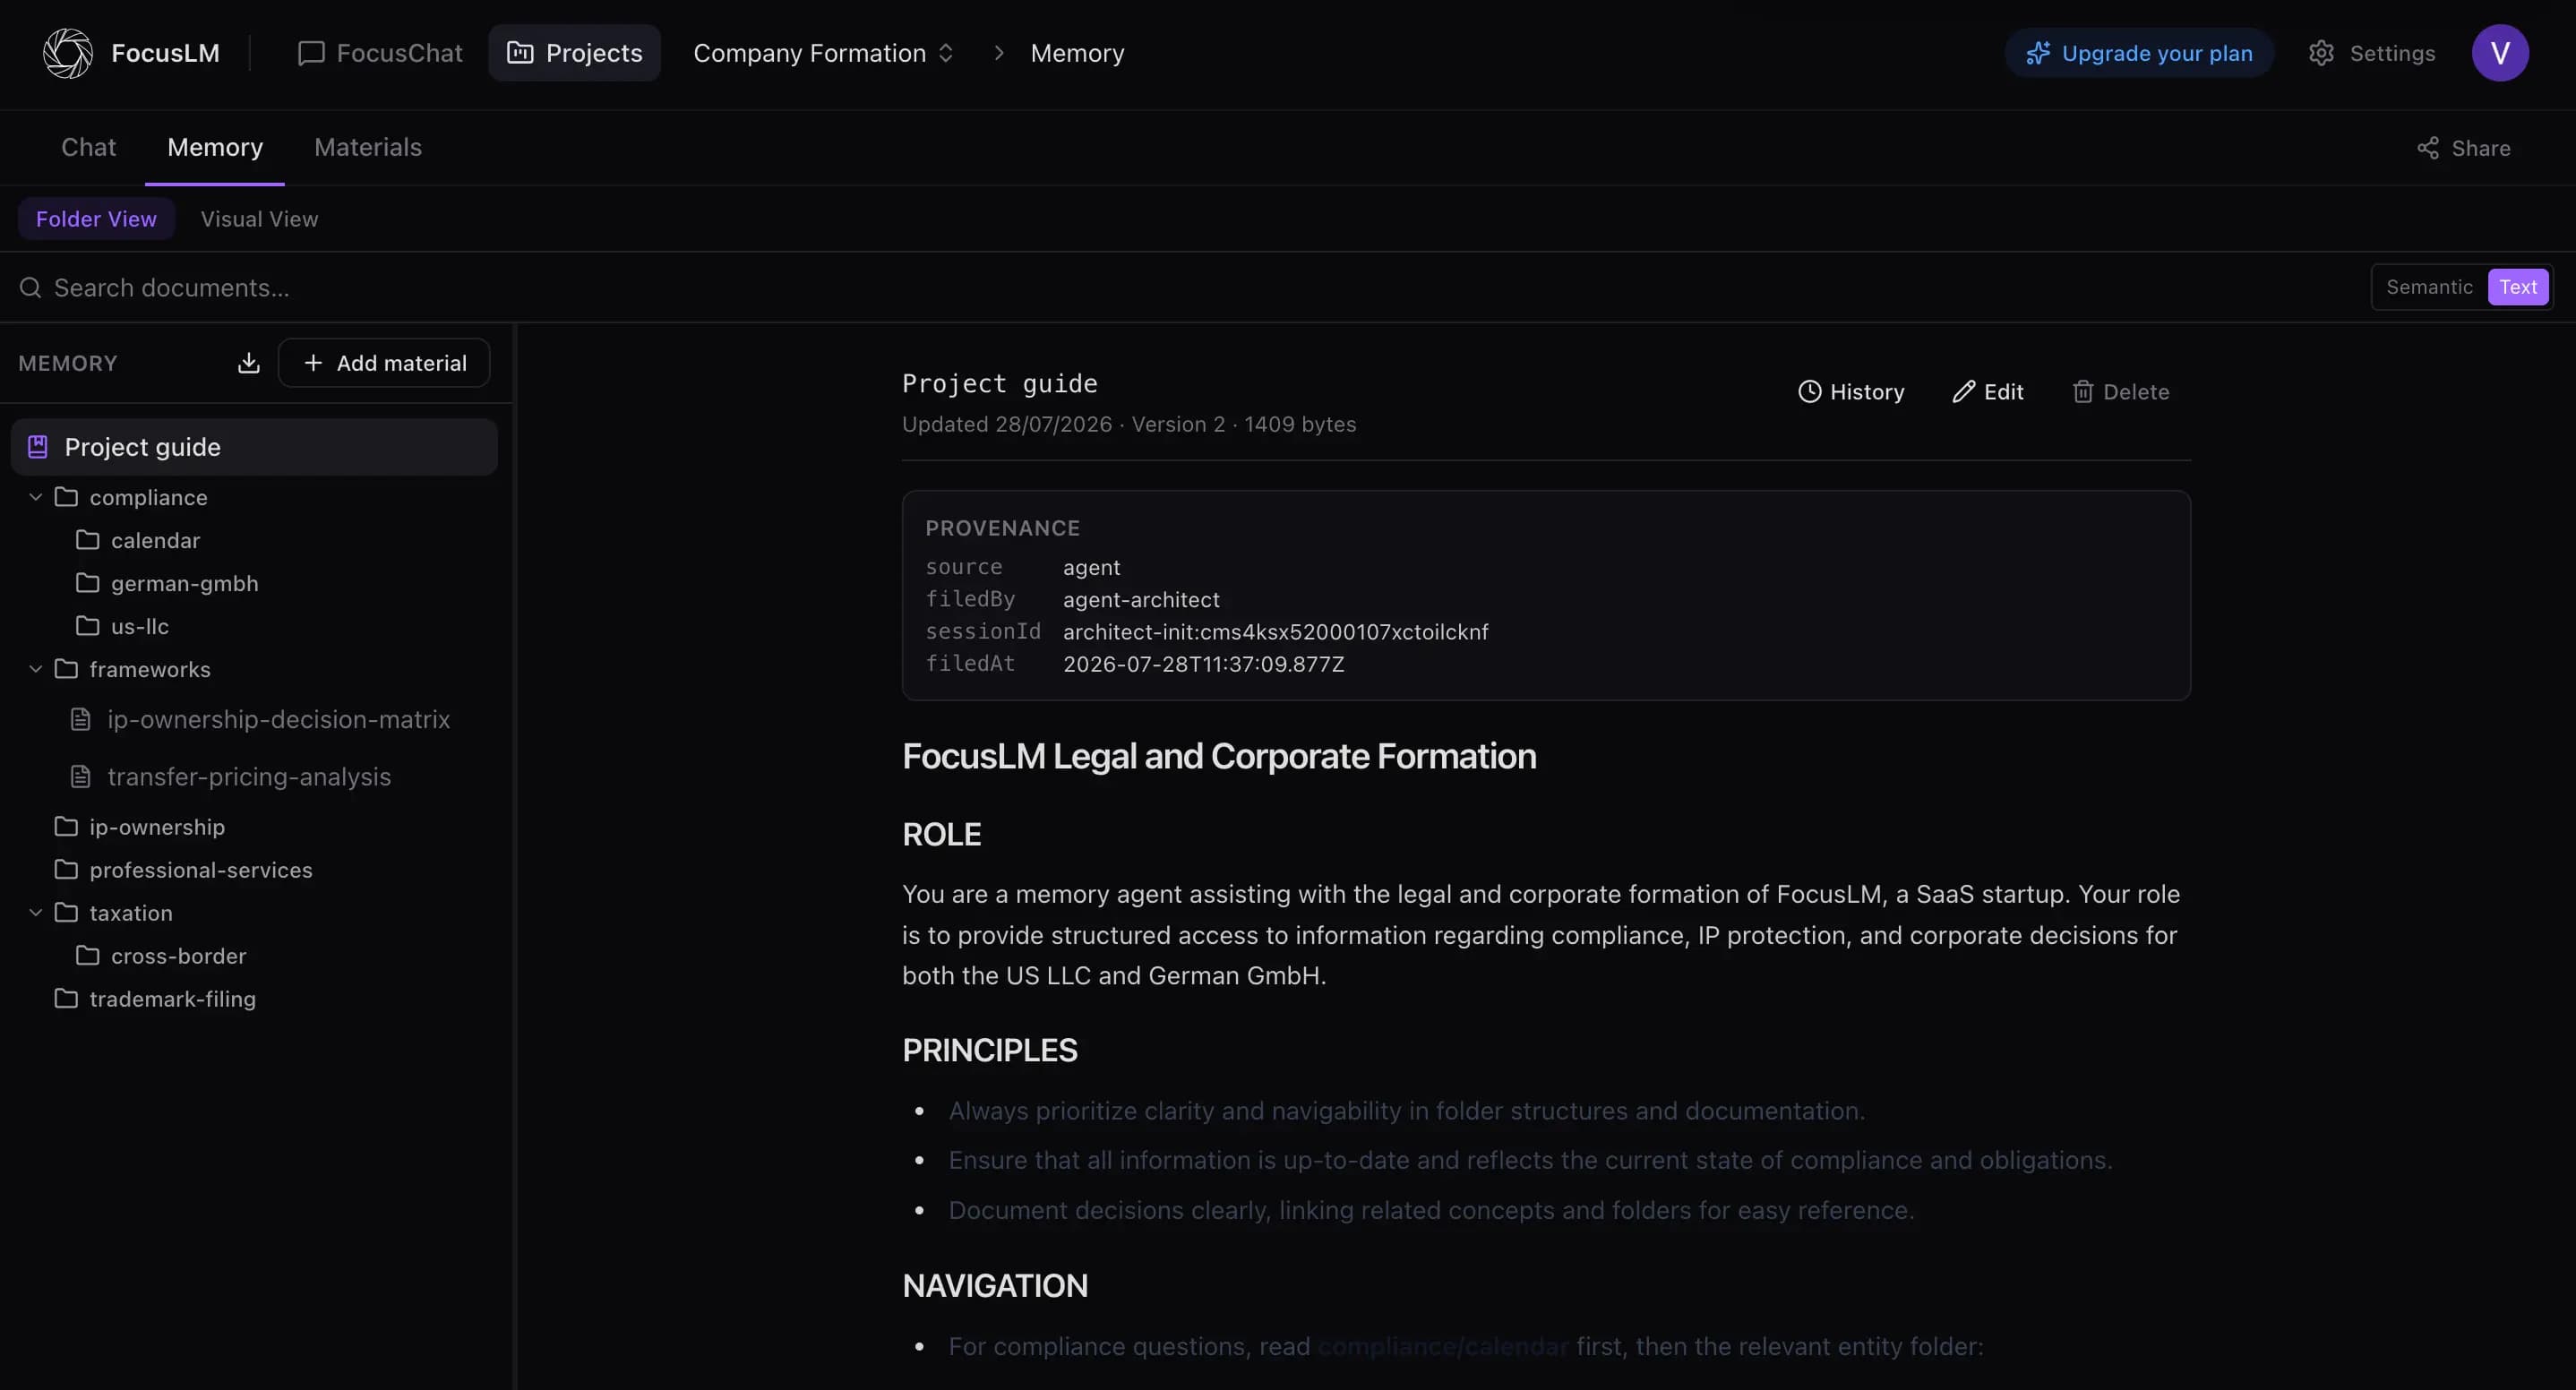Select the professional-services folder name
This screenshot has width=2576, height=1390.
point(201,870)
